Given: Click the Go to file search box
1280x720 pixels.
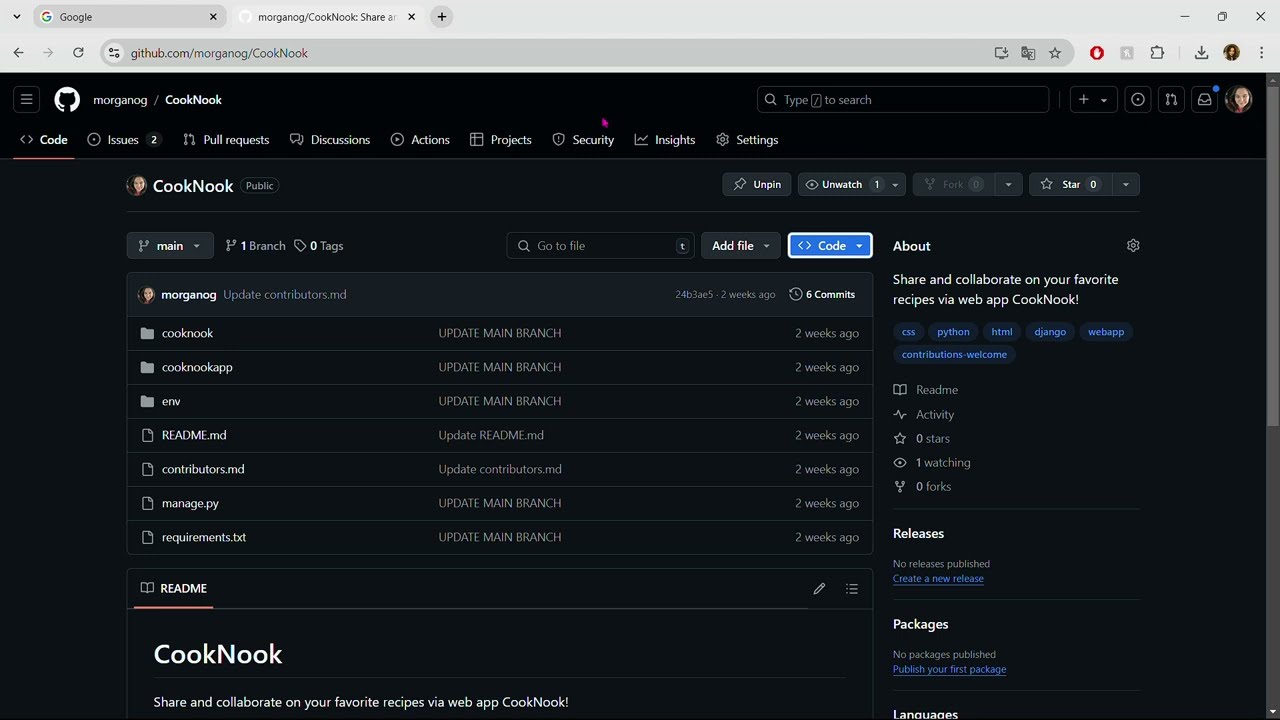Looking at the screenshot, I should click(601, 246).
